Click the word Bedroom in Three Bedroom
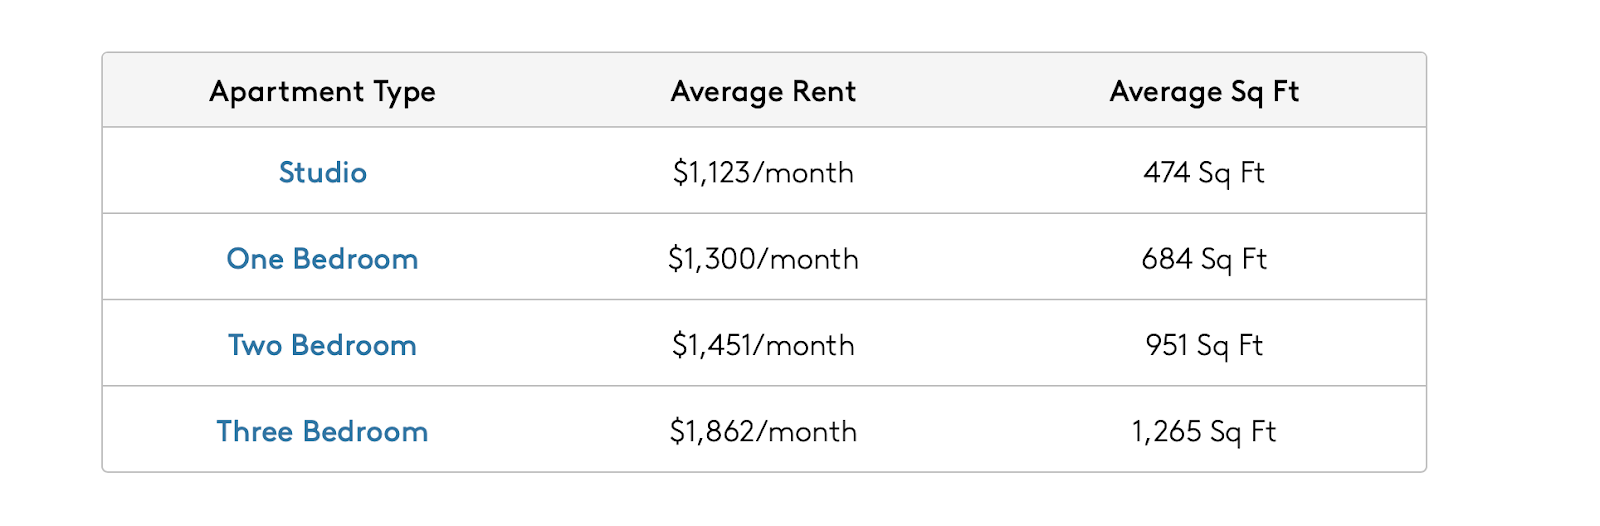The width and height of the screenshot is (1600, 526). 365,430
